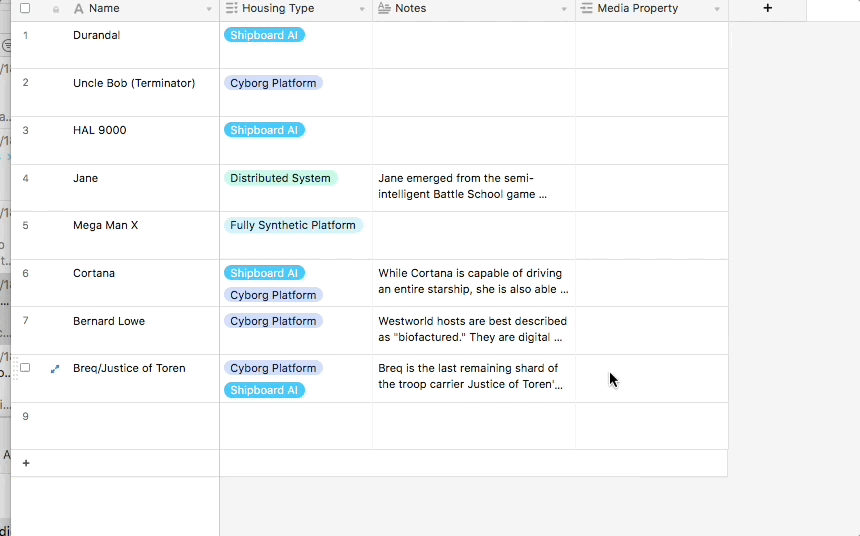Click Durandal's Shipboard AI tag
Image resolution: width=860 pixels, height=536 pixels.
point(264,35)
